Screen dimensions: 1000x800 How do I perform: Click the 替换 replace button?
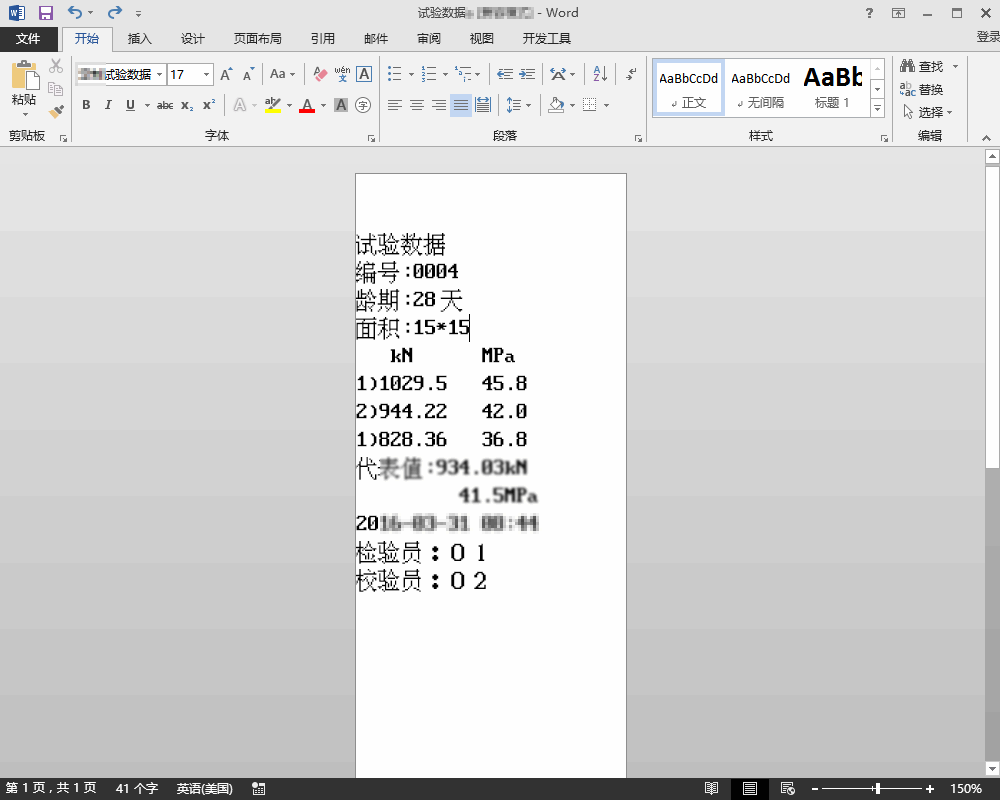[x=922, y=89]
